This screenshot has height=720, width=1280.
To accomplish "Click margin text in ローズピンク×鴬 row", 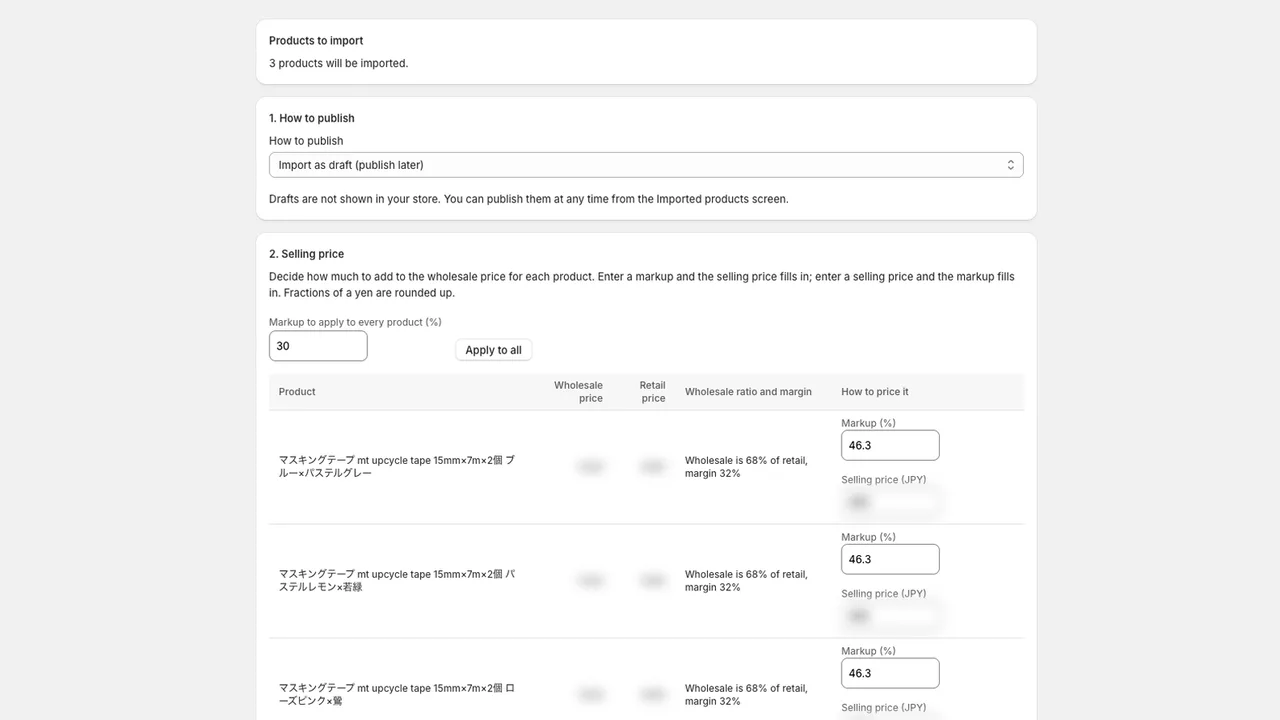I will click(746, 695).
